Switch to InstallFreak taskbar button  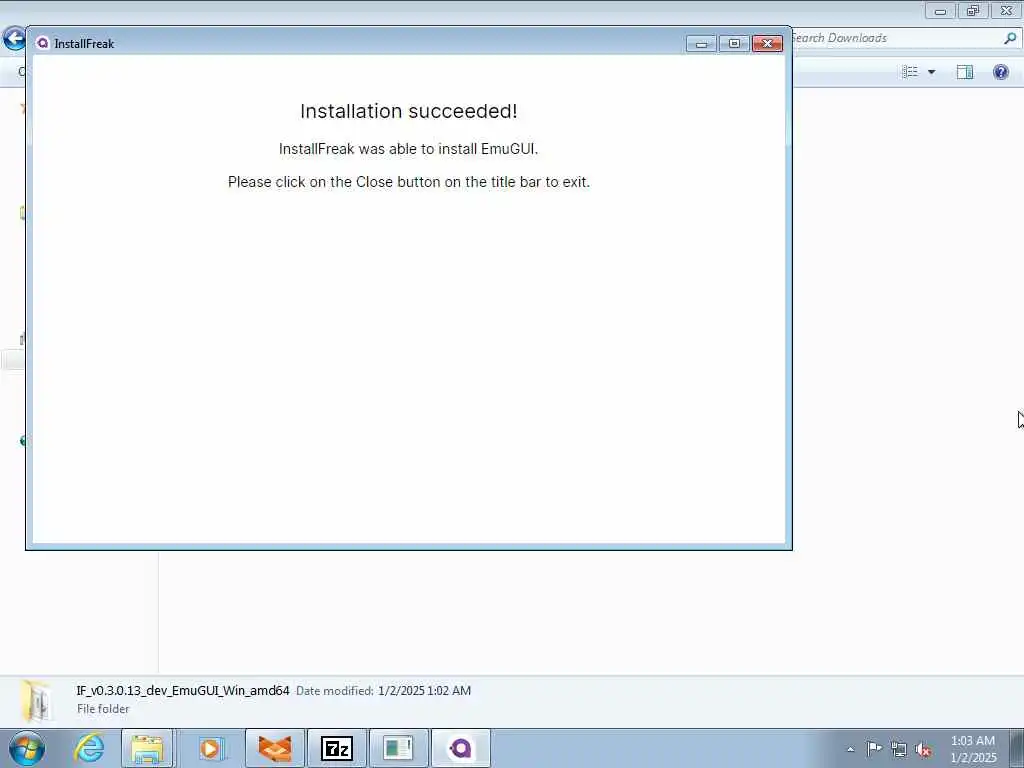click(x=460, y=748)
